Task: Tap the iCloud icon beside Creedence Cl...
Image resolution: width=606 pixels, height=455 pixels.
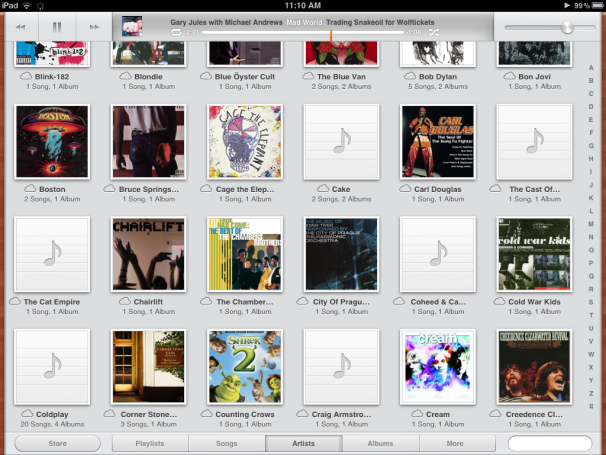Action: coord(495,413)
